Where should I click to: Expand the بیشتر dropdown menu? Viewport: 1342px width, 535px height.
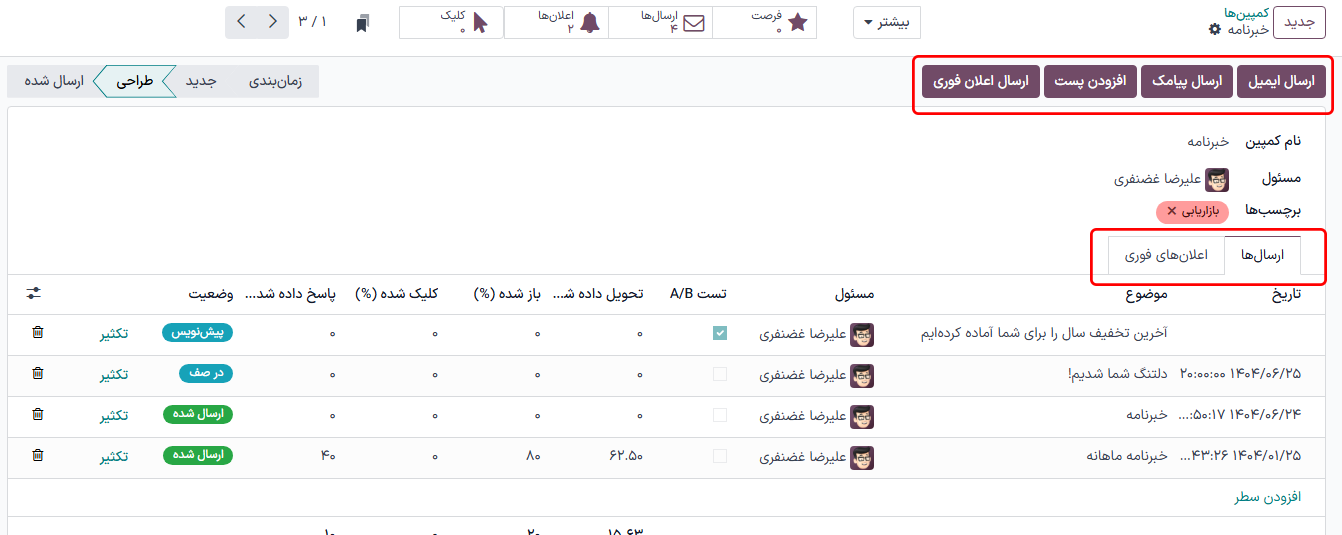coord(886,22)
